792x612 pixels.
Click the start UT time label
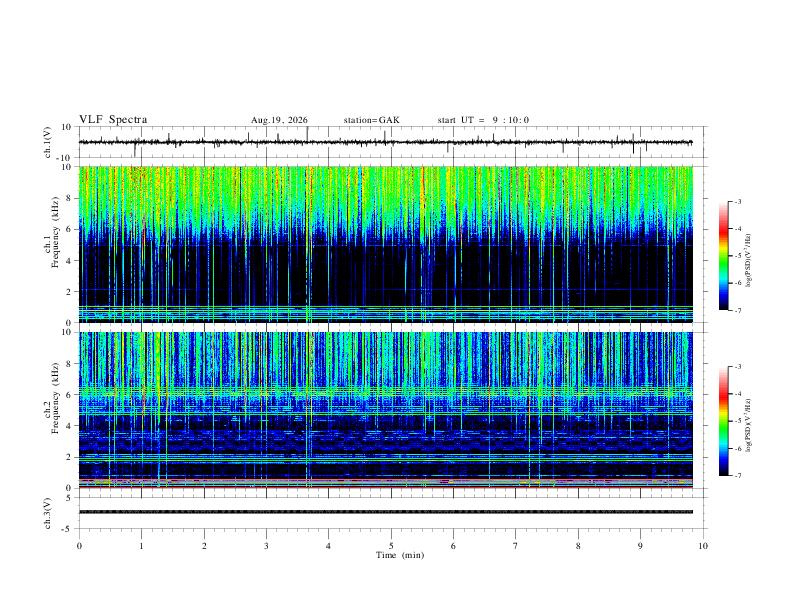point(483,120)
